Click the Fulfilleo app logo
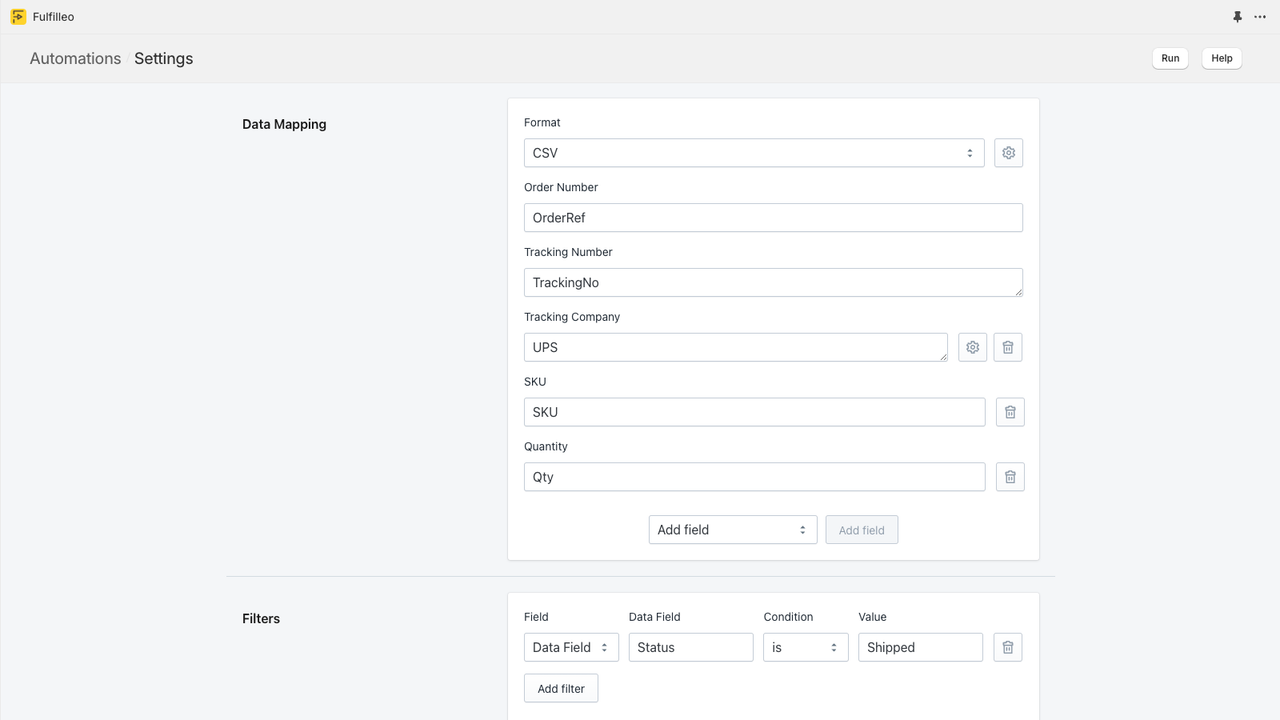 point(17,16)
